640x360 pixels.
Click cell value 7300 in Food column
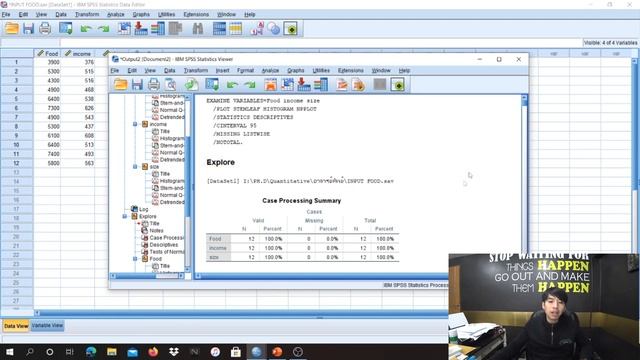pyautogui.click(x=47, y=108)
